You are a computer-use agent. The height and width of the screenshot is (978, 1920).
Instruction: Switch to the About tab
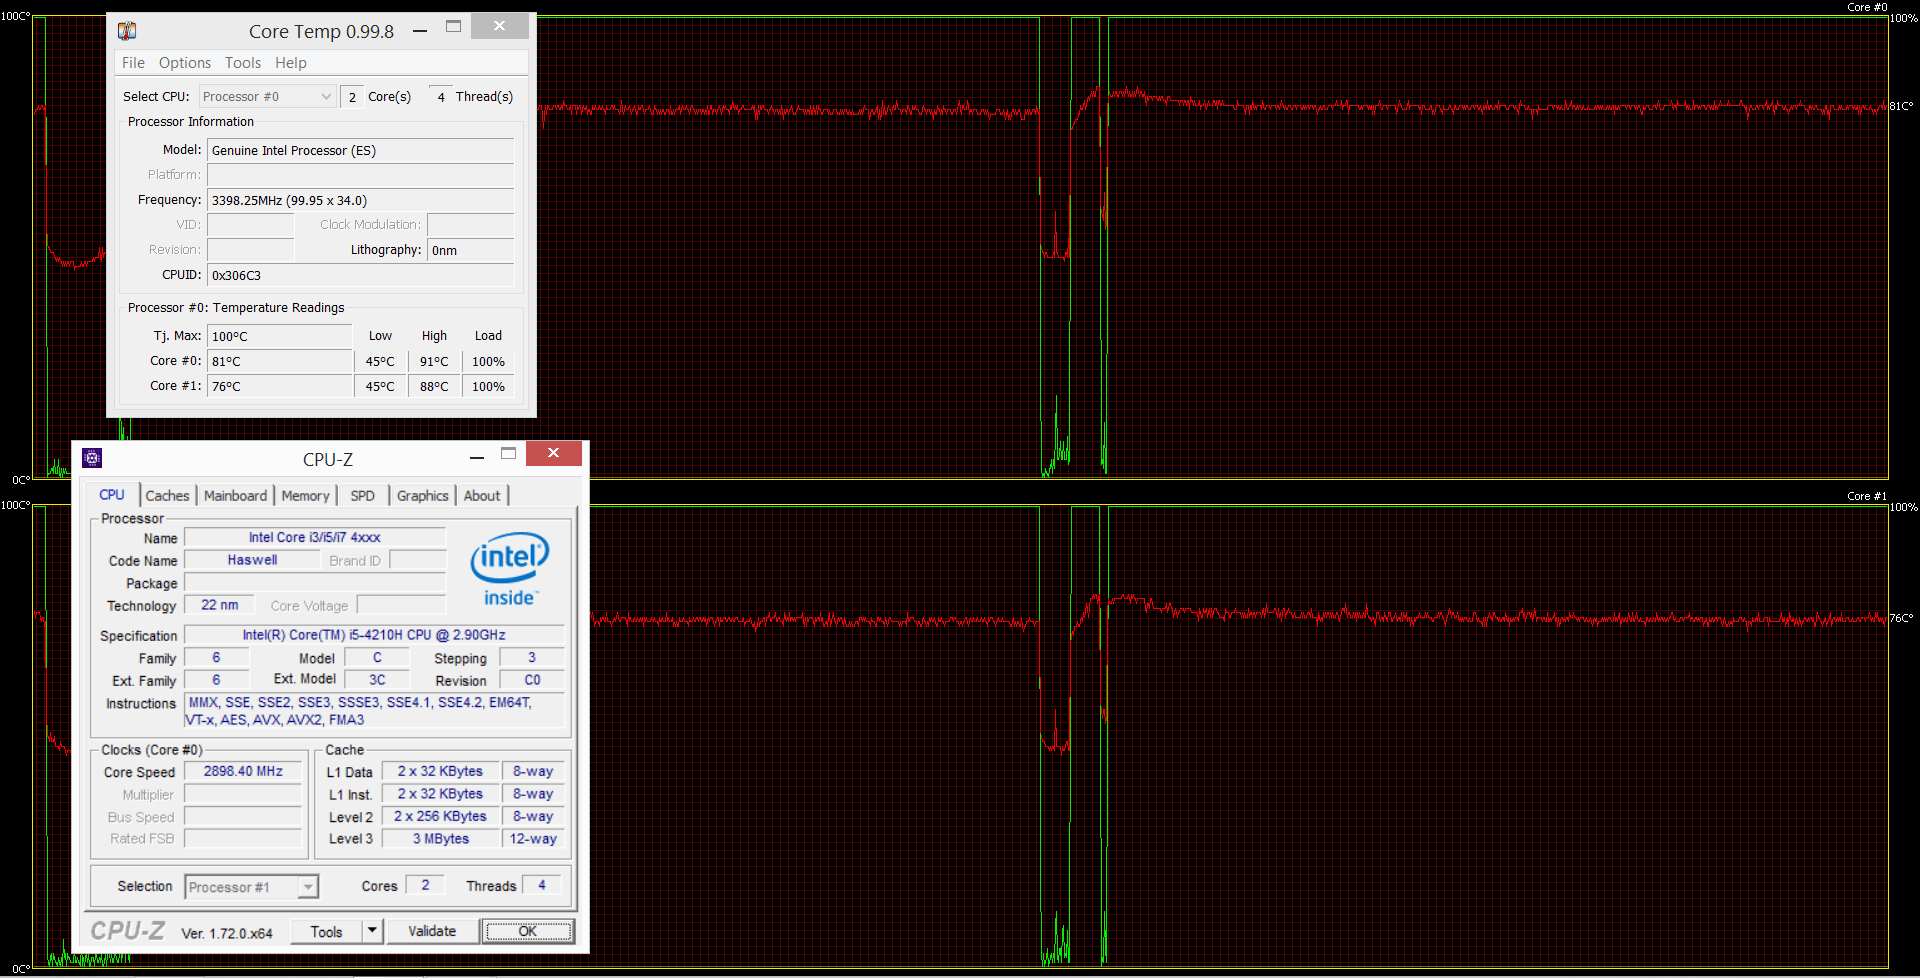click(x=482, y=496)
